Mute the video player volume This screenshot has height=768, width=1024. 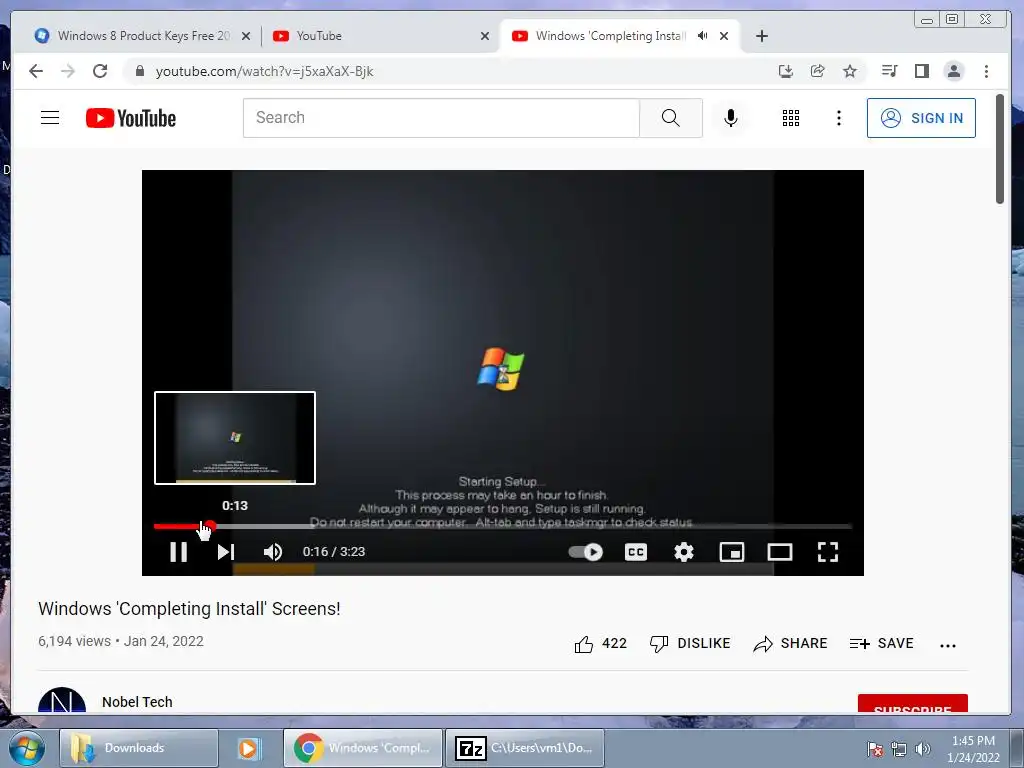pyautogui.click(x=273, y=552)
